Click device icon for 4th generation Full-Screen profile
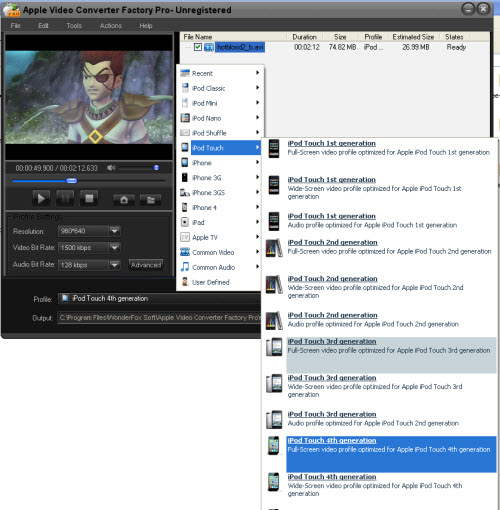 274,446
